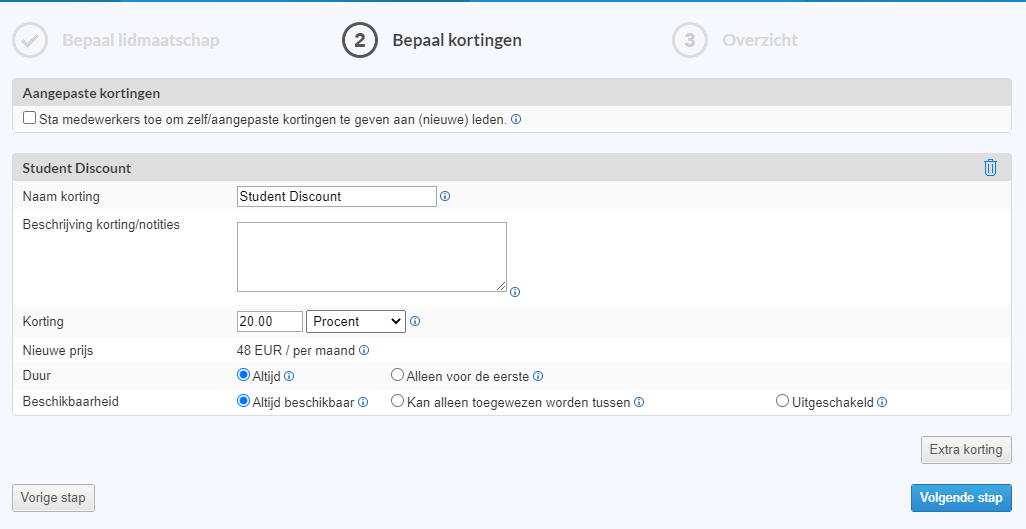The width and height of the screenshot is (1026, 529).
Task: Go to Overzicht step
Action: [x=760, y=40]
